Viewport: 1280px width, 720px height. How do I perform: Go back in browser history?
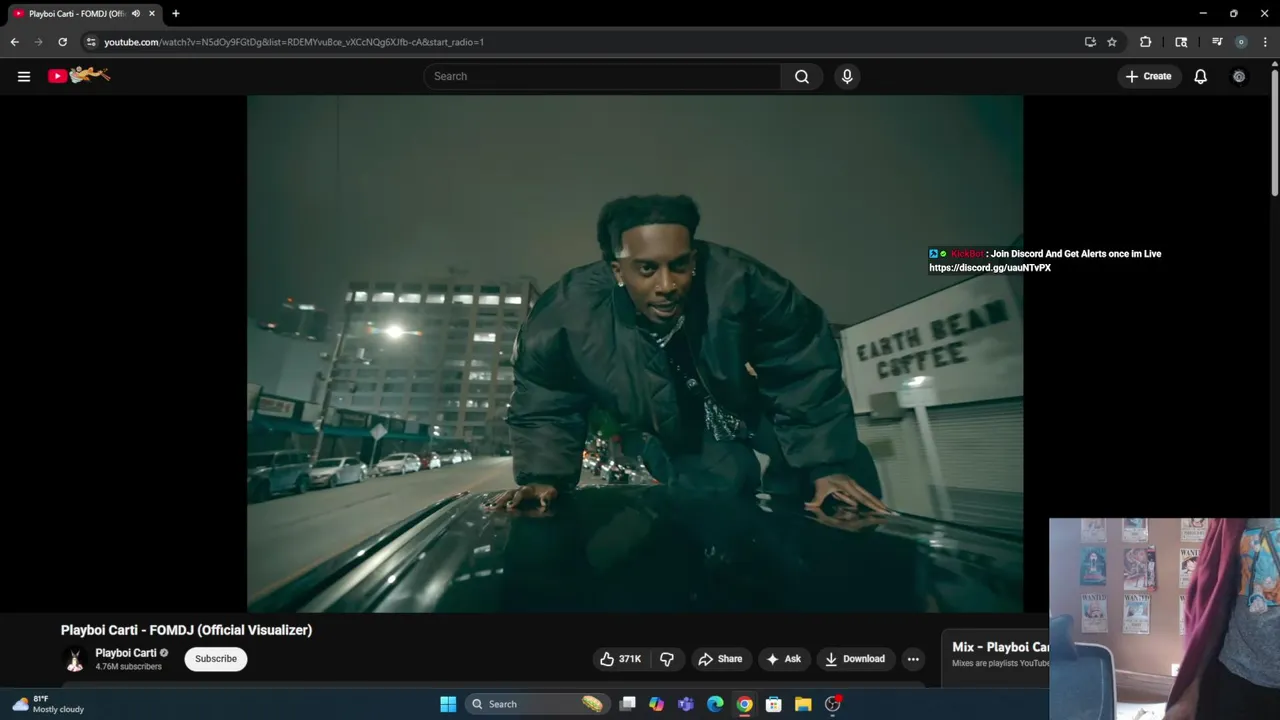coord(14,42)
